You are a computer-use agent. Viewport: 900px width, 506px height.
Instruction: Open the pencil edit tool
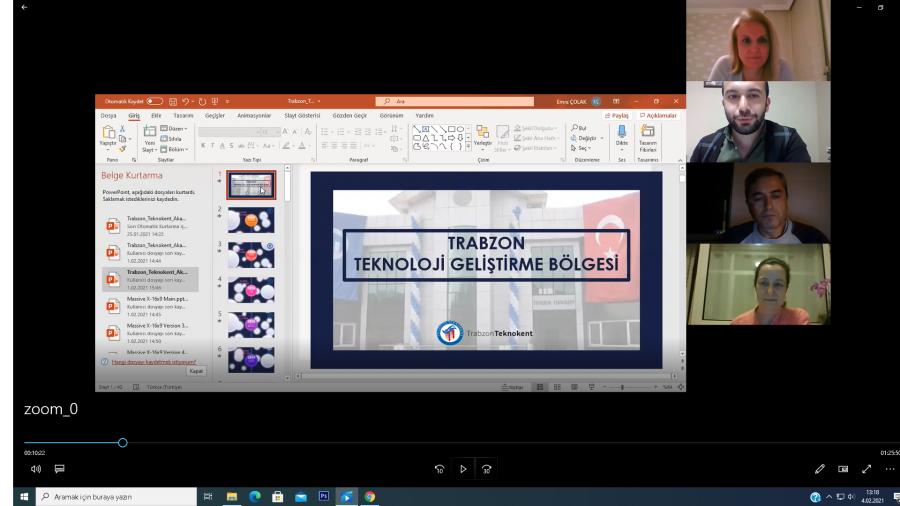[820, 469]
